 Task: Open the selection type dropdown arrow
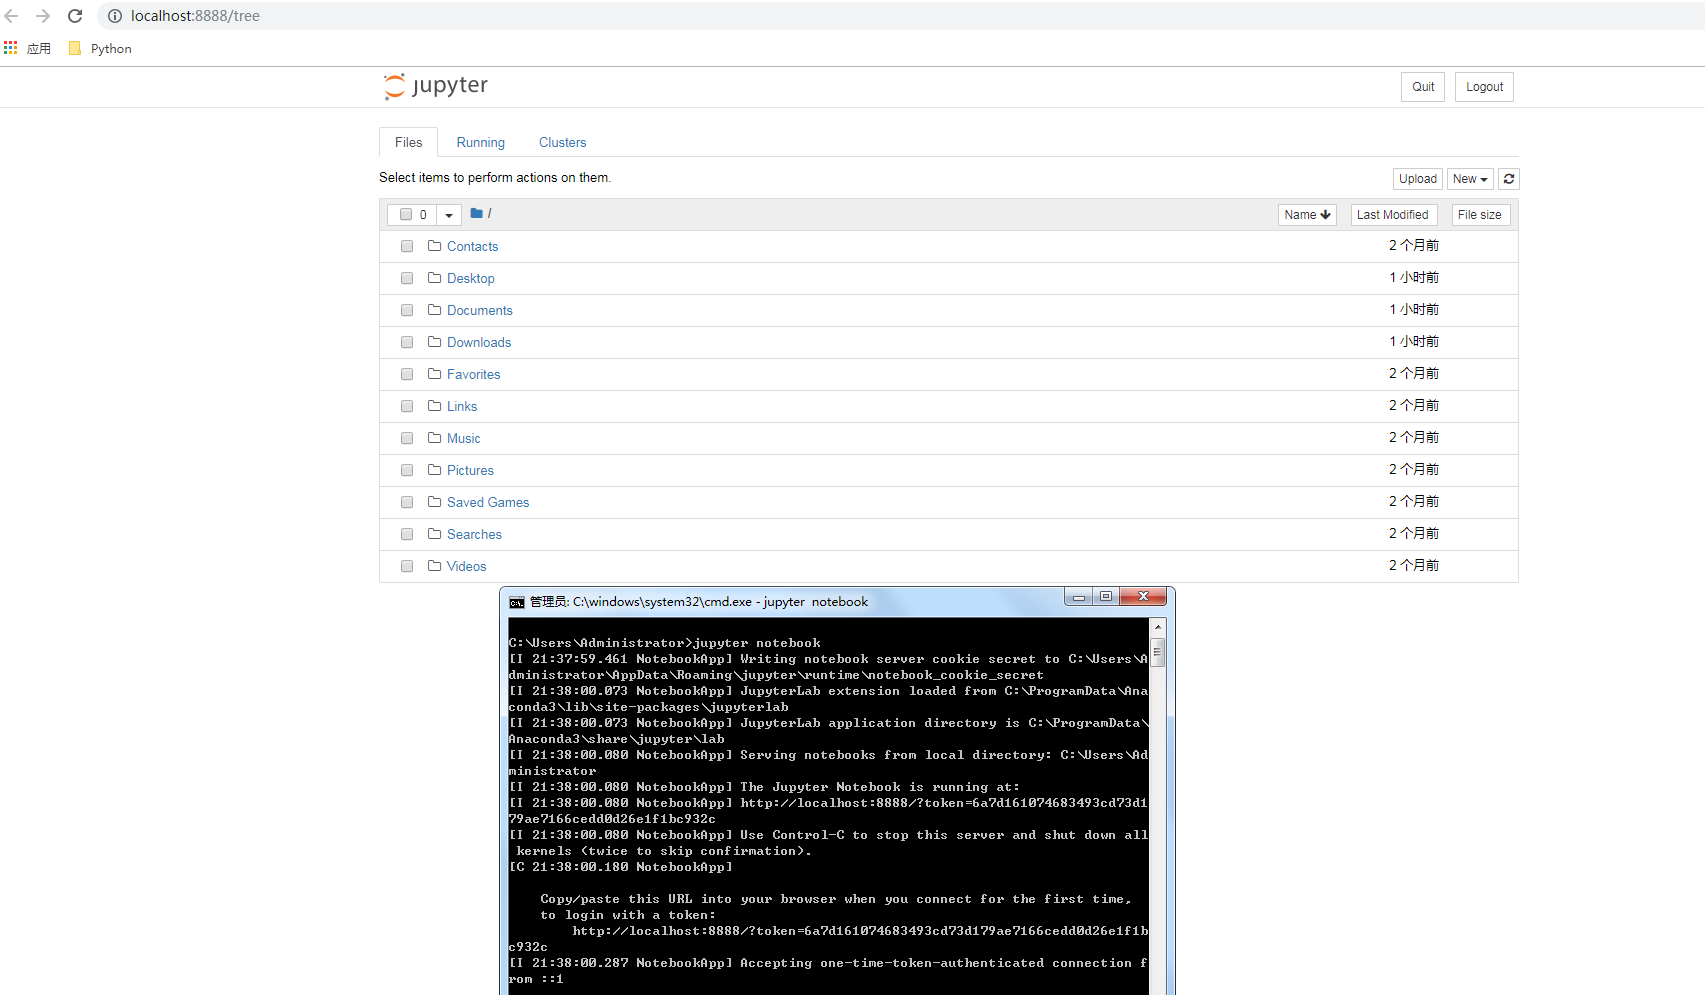449,214
